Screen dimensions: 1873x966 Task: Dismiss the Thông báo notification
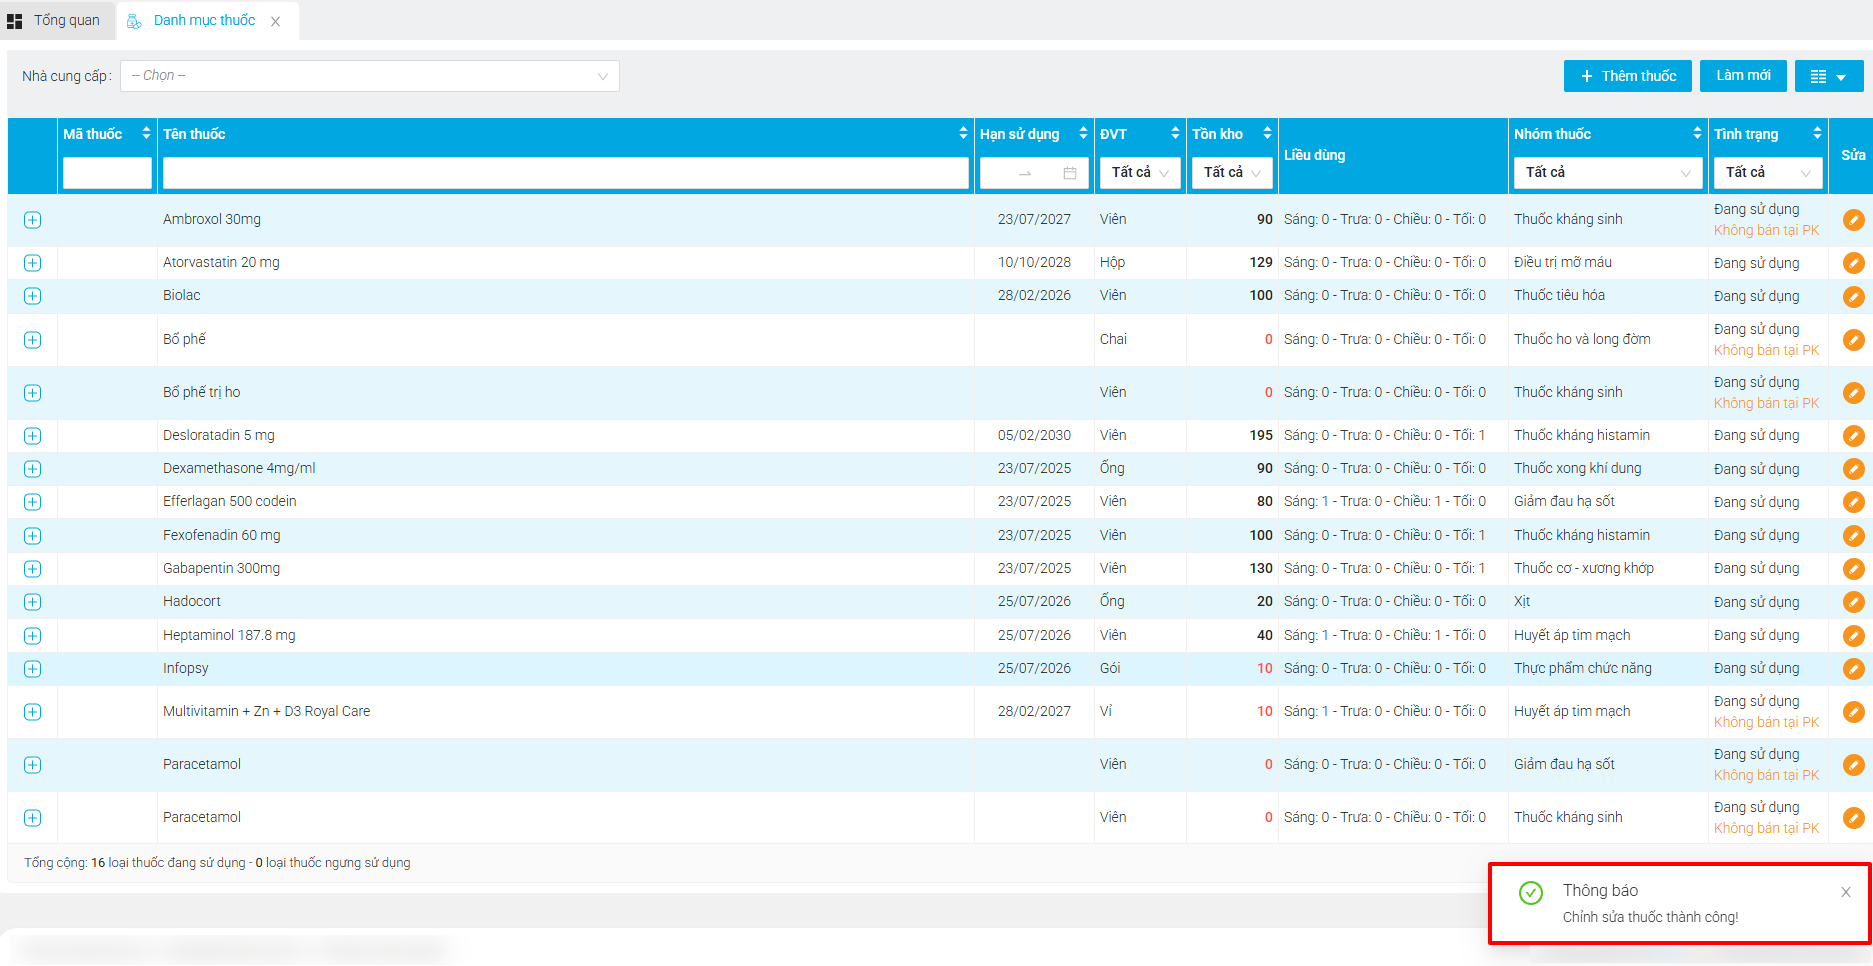pyautogui.click(x=1846, y=892)
